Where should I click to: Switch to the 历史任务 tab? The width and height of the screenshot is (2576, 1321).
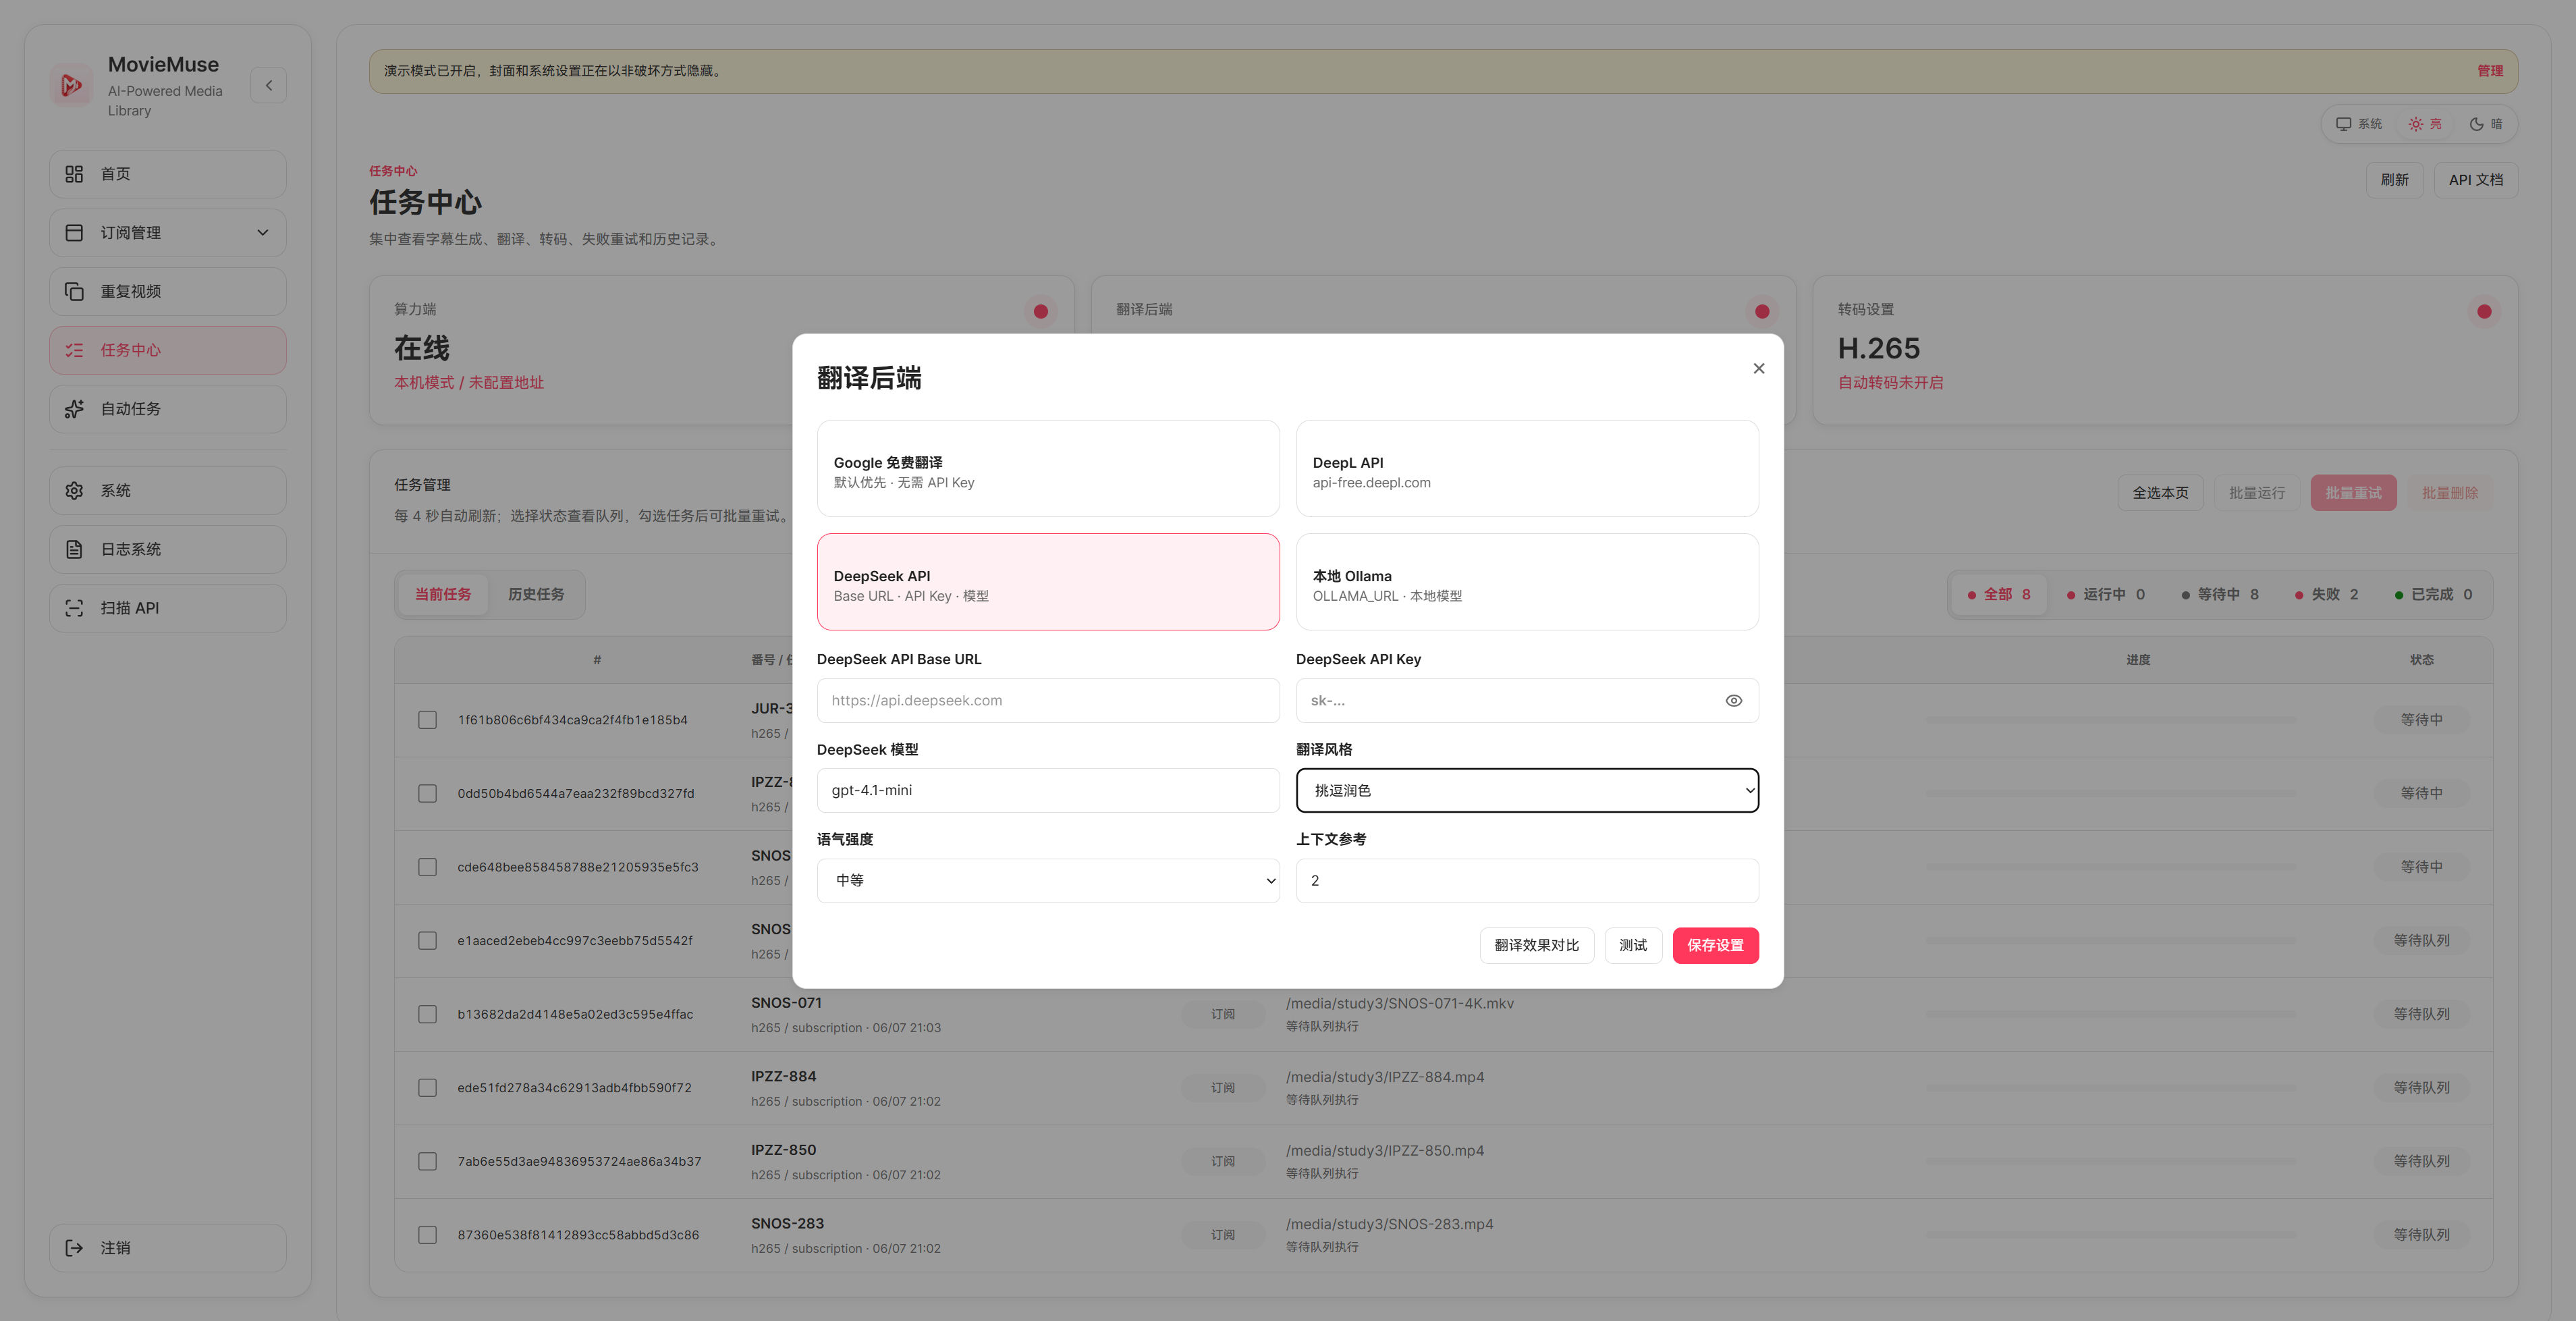pos(536,594)
